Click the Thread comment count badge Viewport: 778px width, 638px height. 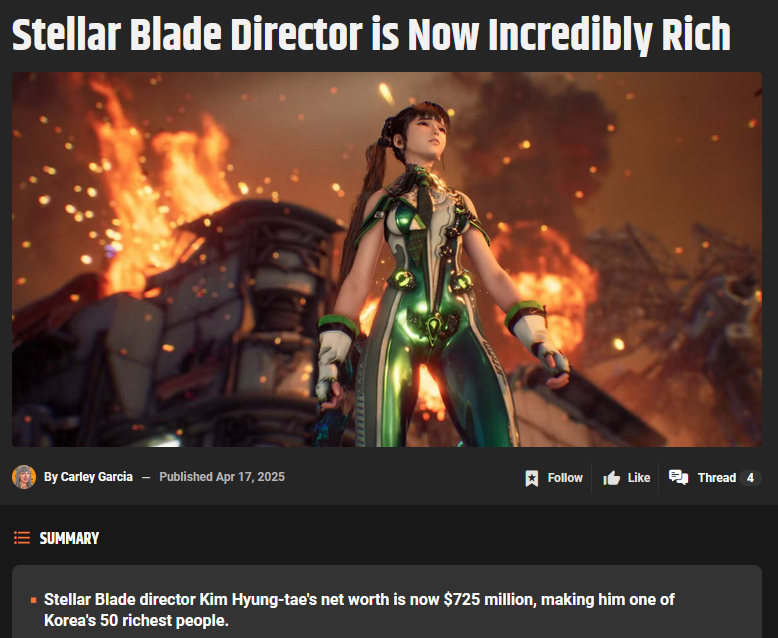[750, 478]
